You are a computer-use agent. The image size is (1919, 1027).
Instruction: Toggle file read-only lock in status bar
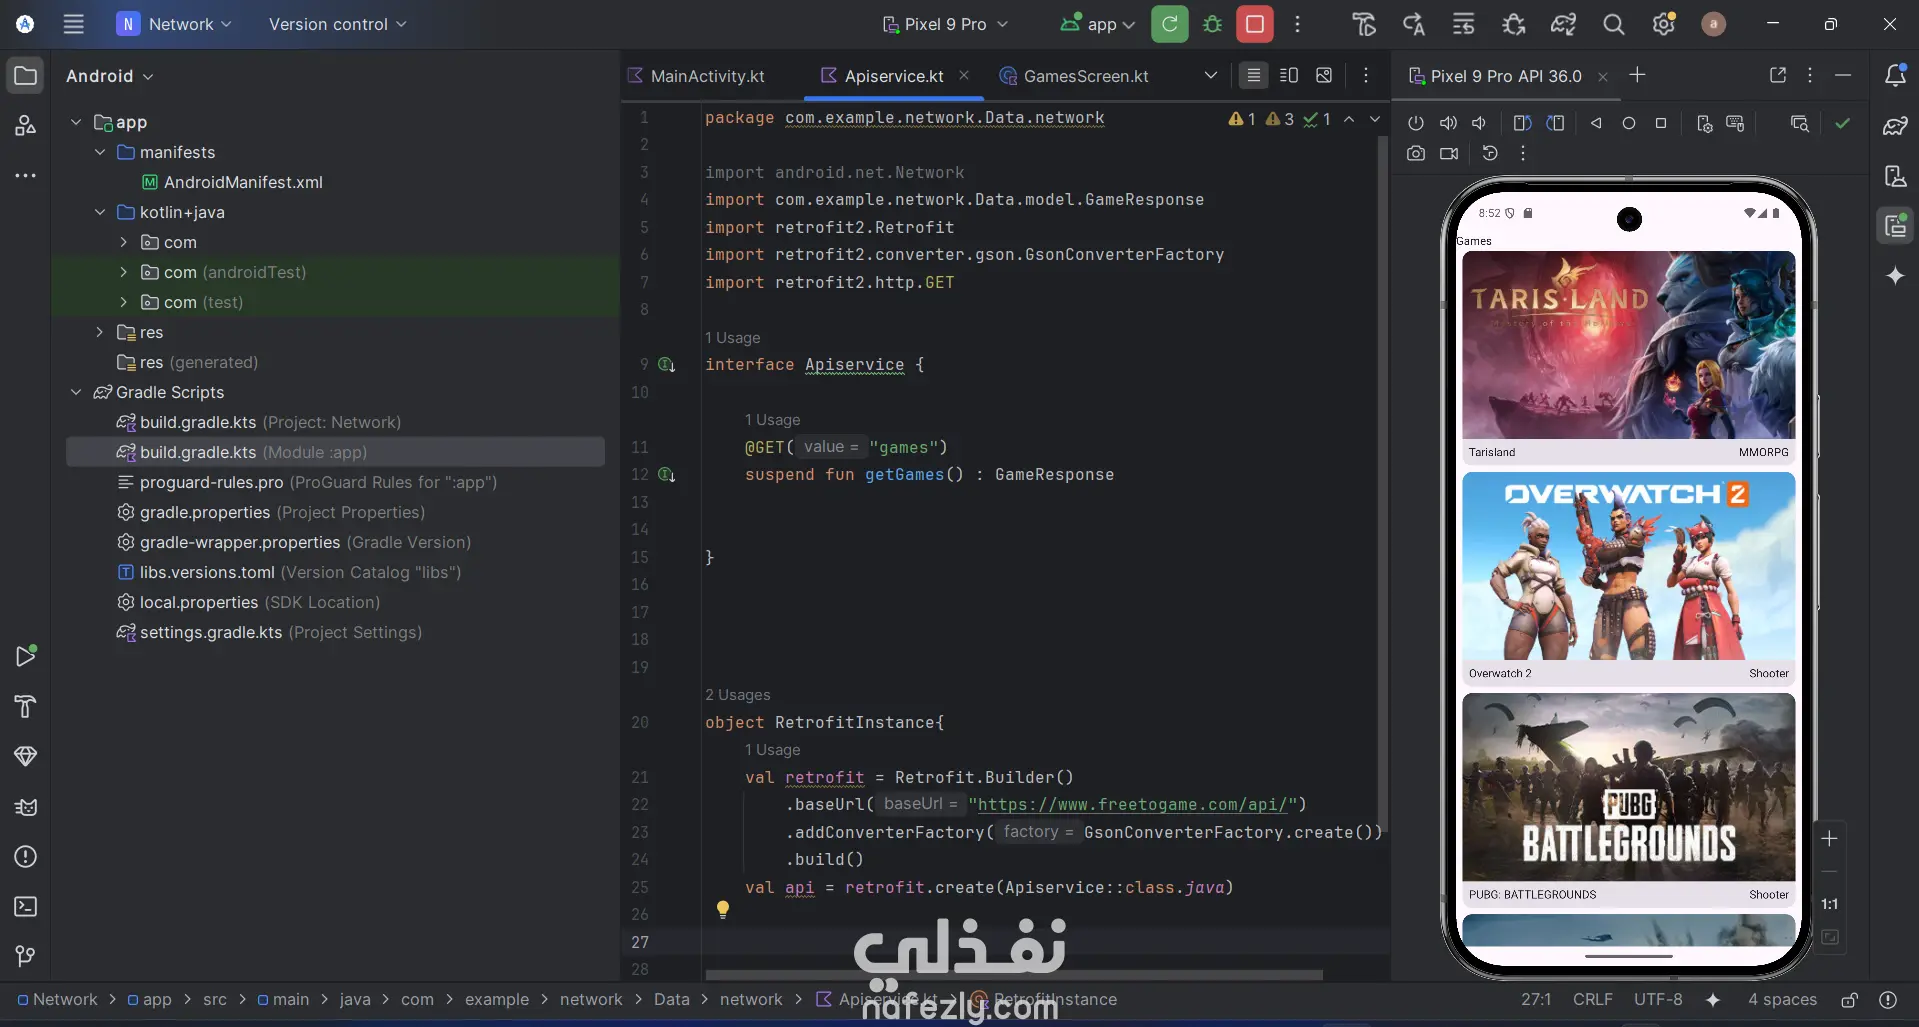tap(1850, 1000)
